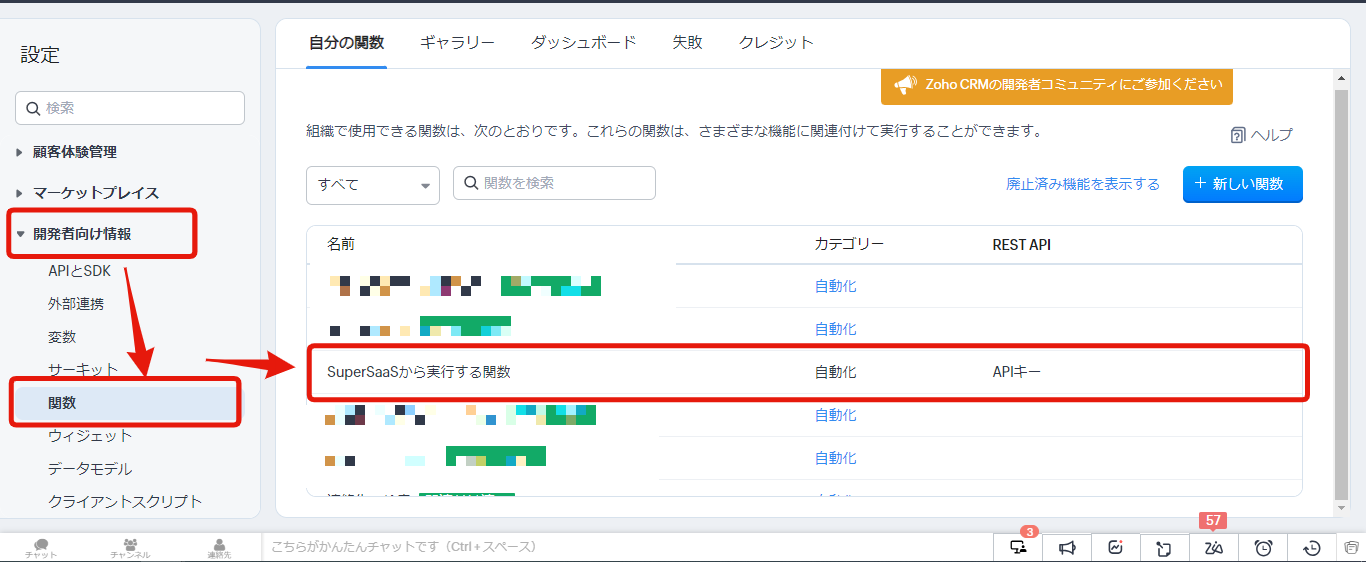Expand the 顧客体験管理 section
1366x562 pixels.
click(19, 152)
